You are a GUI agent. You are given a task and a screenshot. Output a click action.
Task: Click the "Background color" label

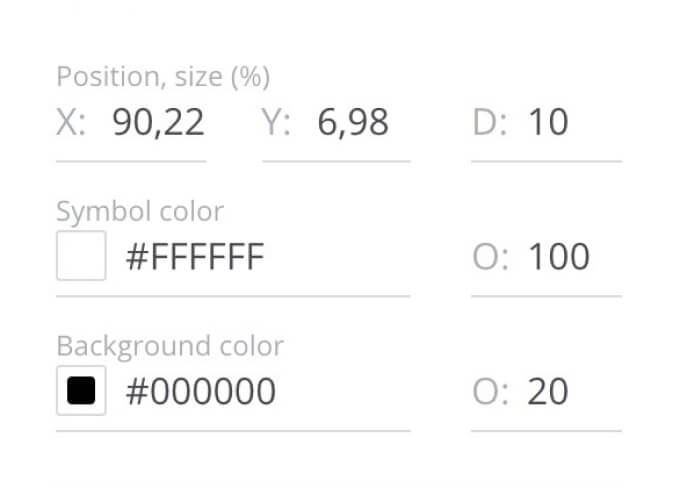pos(170,346)
